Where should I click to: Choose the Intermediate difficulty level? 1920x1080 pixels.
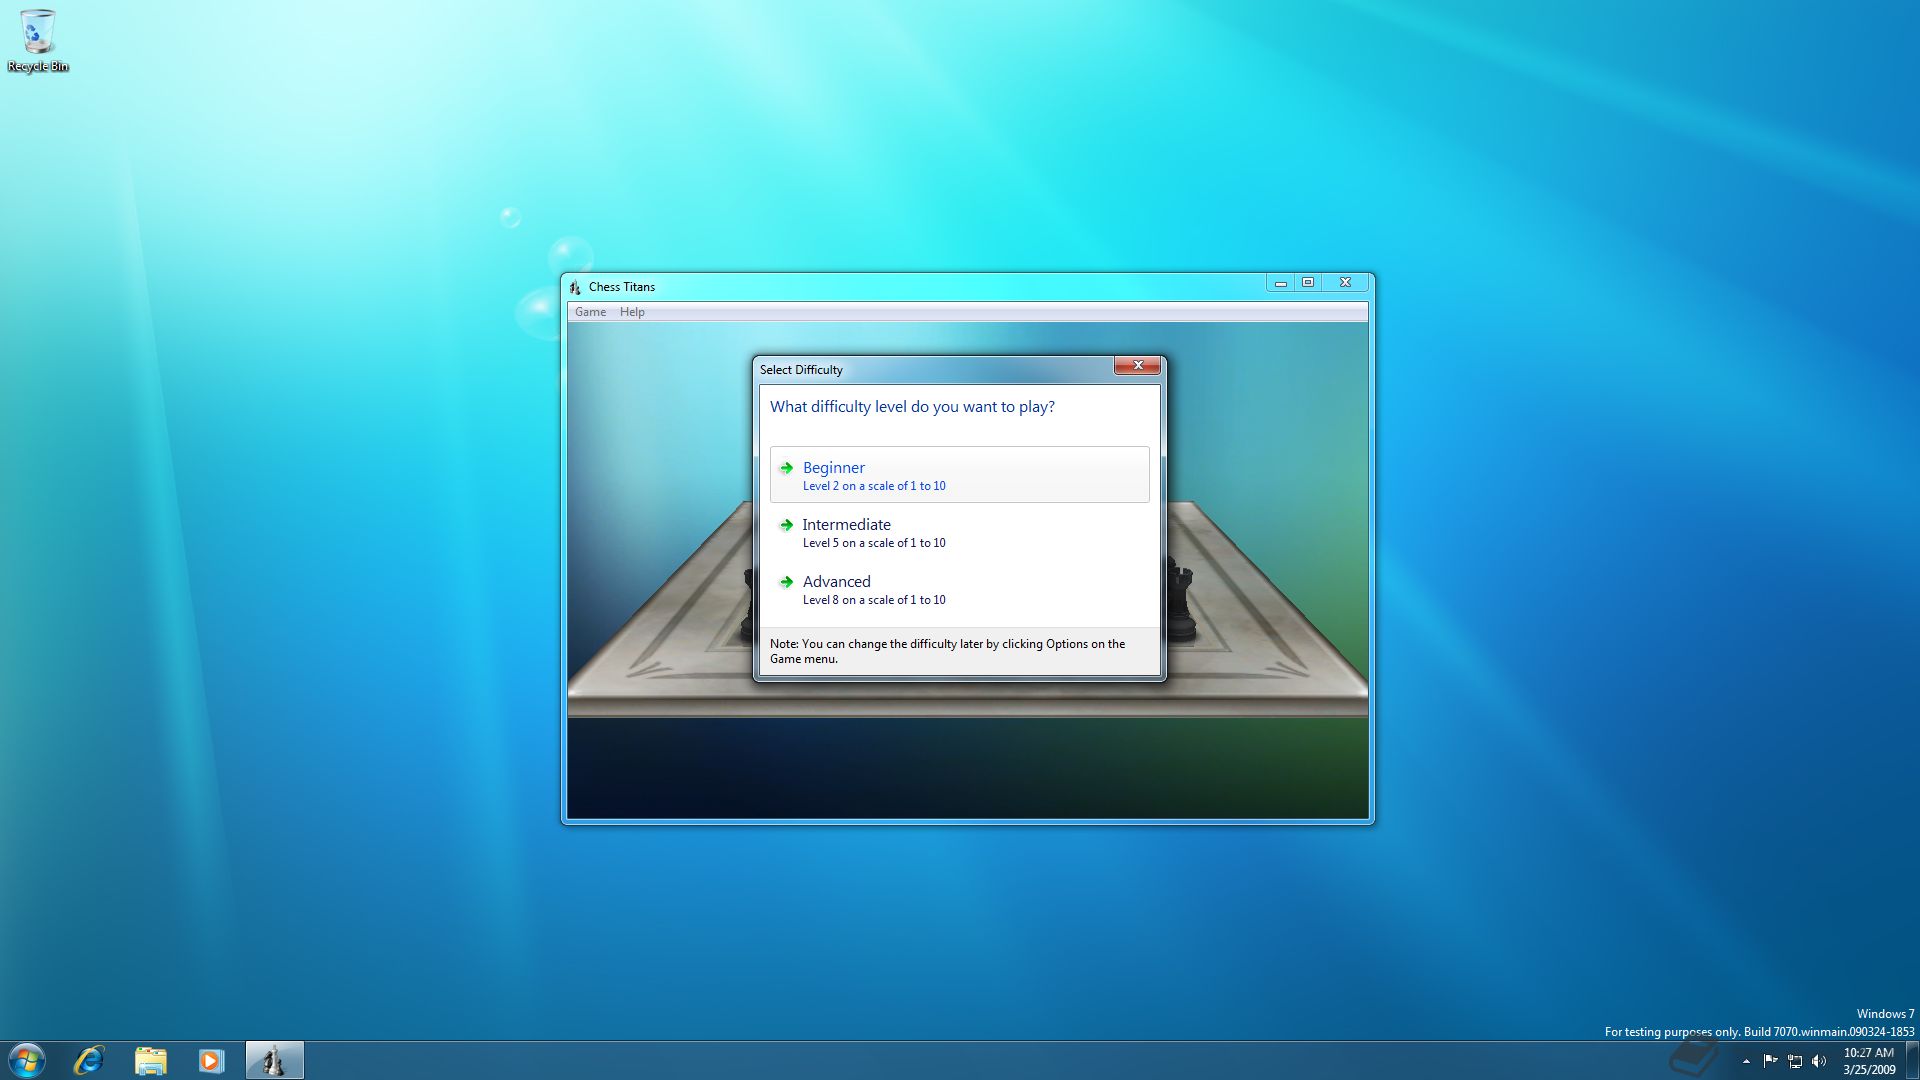[959, 532]
